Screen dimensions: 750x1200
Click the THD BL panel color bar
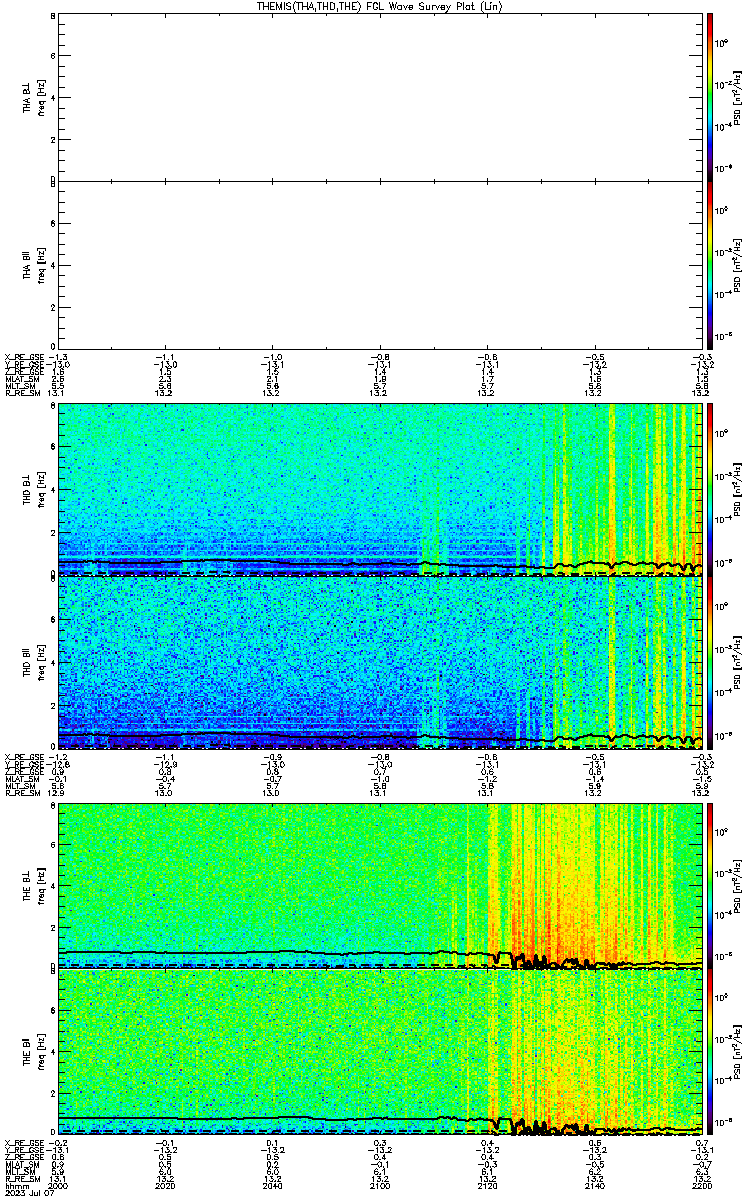coord(710,489)
